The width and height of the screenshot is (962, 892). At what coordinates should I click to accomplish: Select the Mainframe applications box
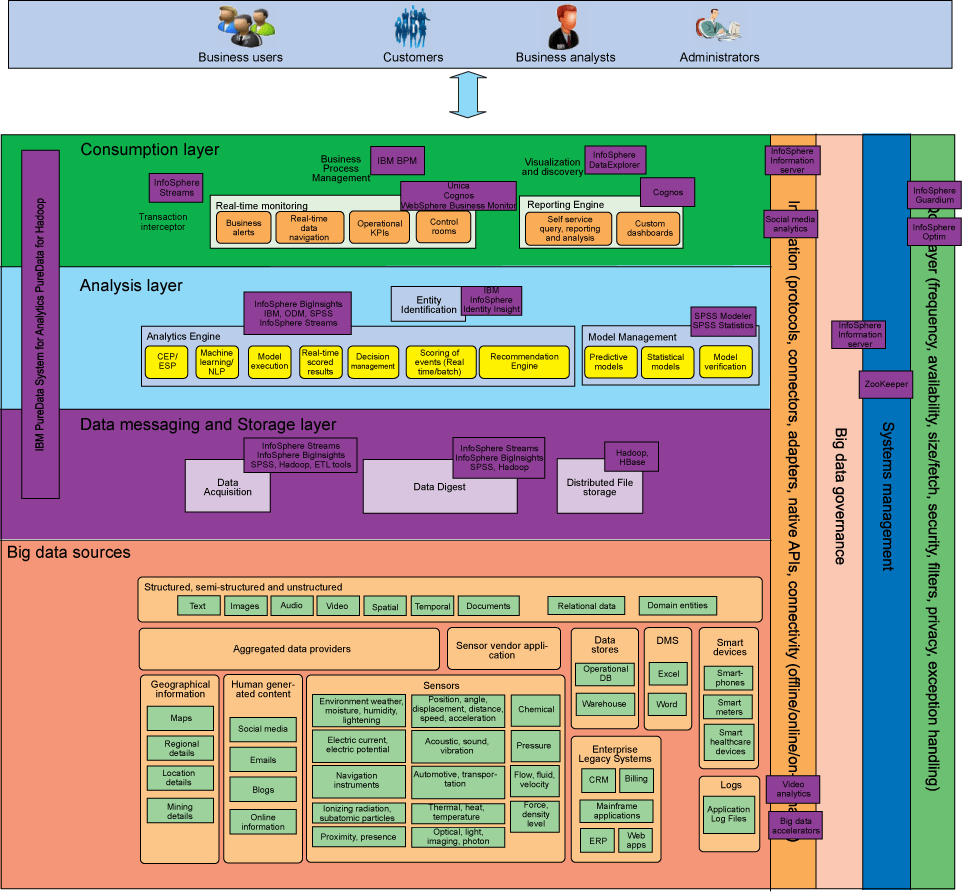point(617,811)
